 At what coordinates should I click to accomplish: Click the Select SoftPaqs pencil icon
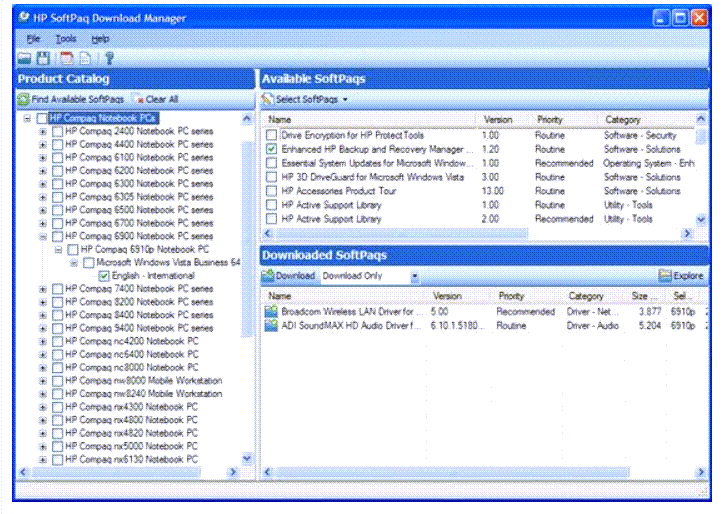click(x=267, y=99)
